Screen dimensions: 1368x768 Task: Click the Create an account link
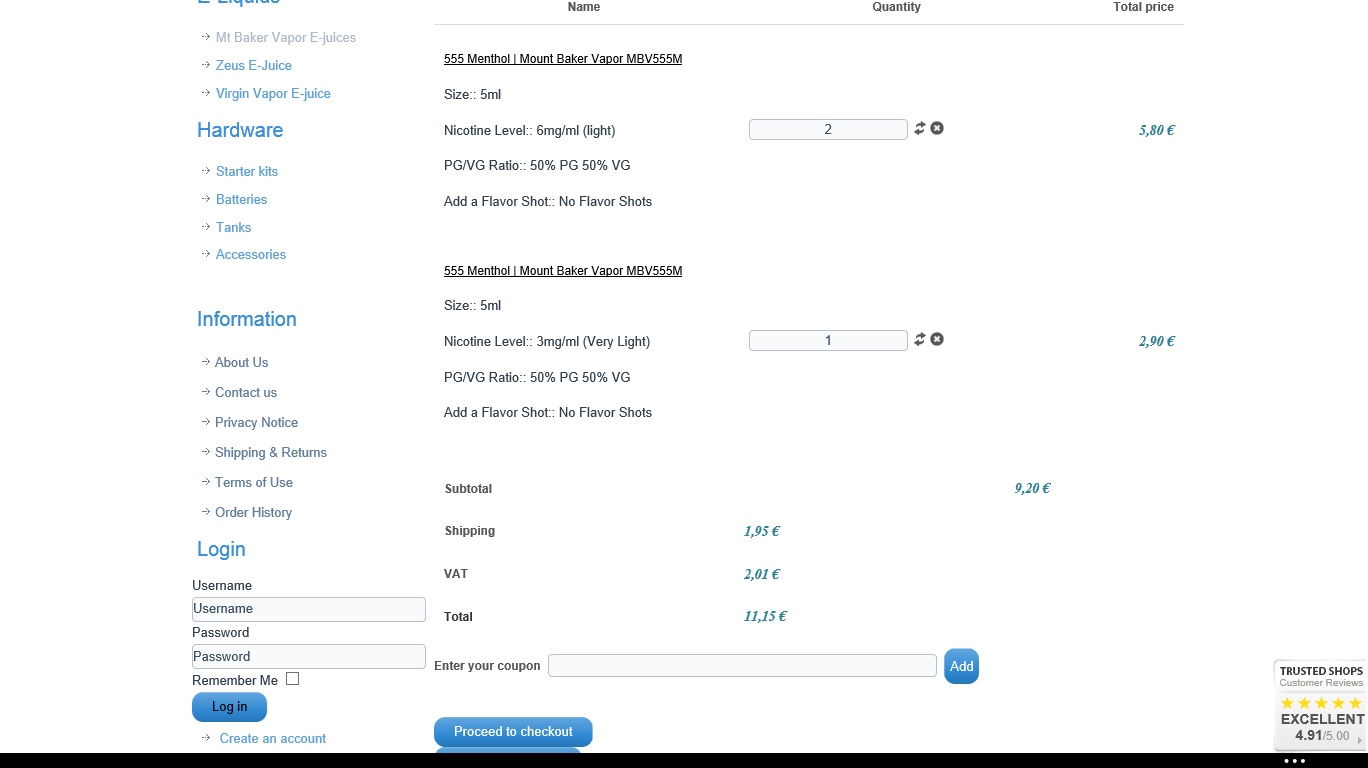273,738
